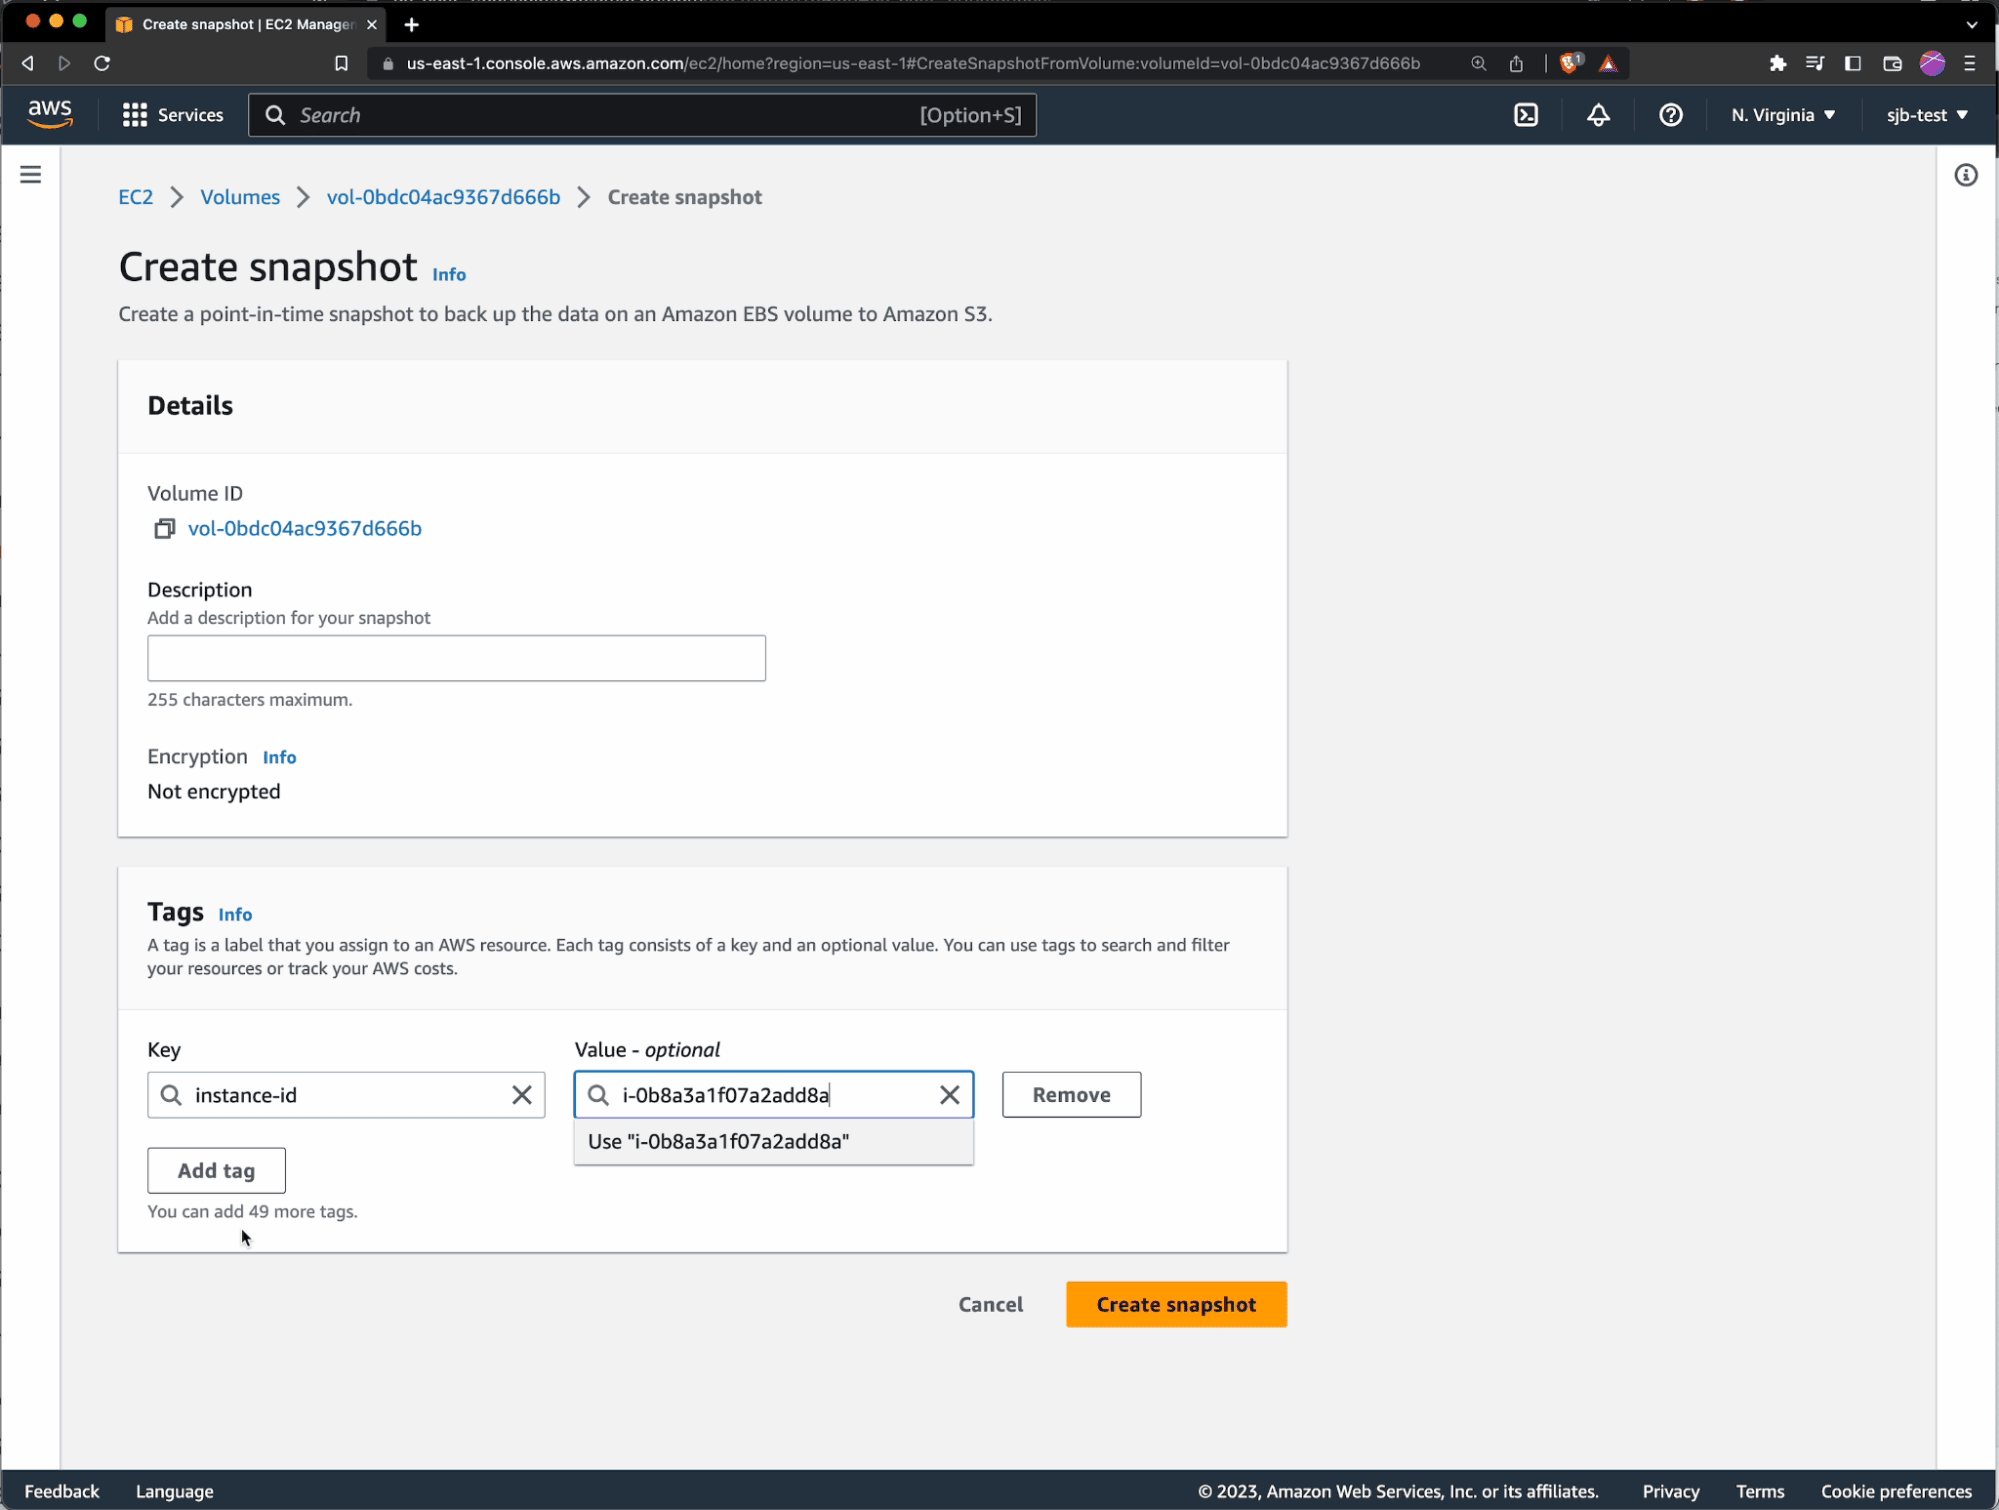
Task: Select the Create snapshot browser tab
Action: pyautogui.click(x=247, y=24)
